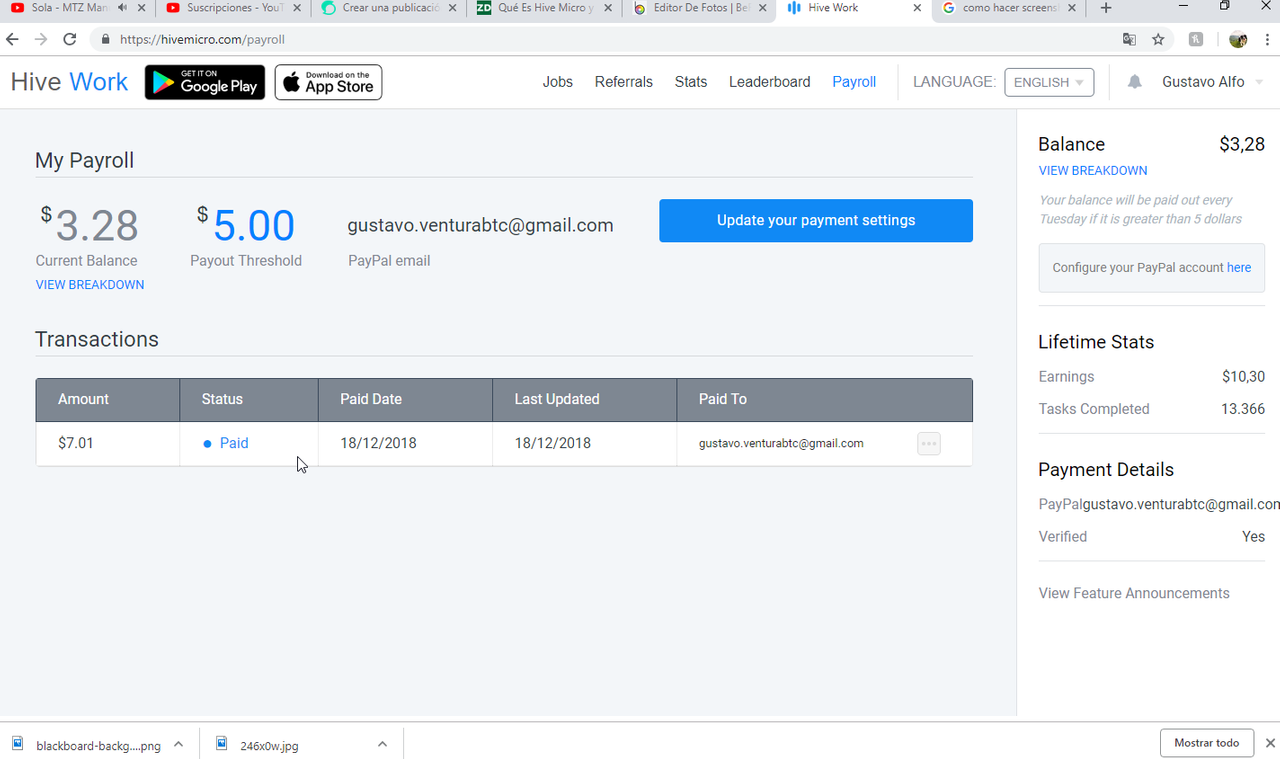Image resolution: width=1280 pixels, height=759 pixels.
Task: Switch to Suscripciones - YouTube tab
Action: click(x=232, y=8)
